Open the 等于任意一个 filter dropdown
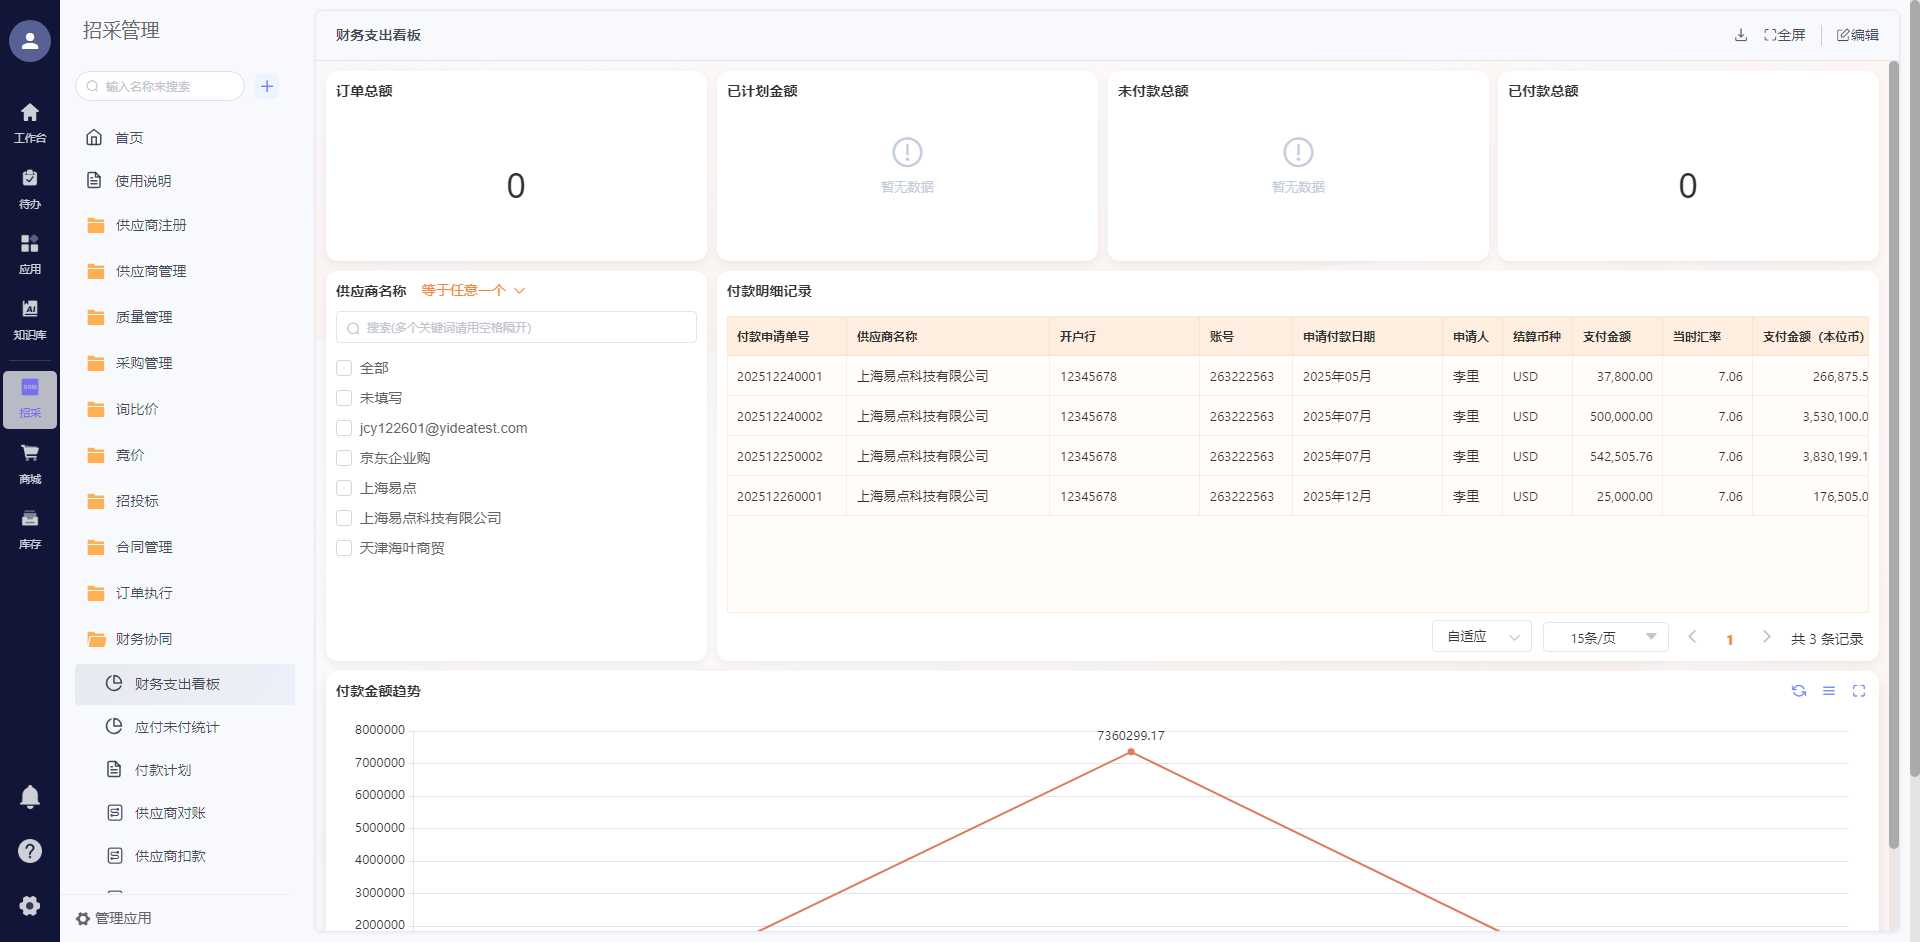1920x942 pixels. pyautogui.click(x=473, y=291)
